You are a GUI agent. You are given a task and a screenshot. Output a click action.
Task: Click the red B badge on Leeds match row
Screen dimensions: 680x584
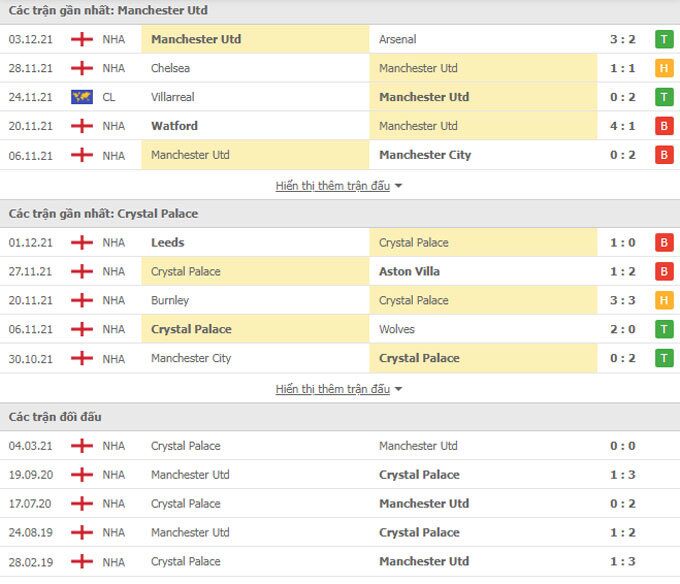663,243
